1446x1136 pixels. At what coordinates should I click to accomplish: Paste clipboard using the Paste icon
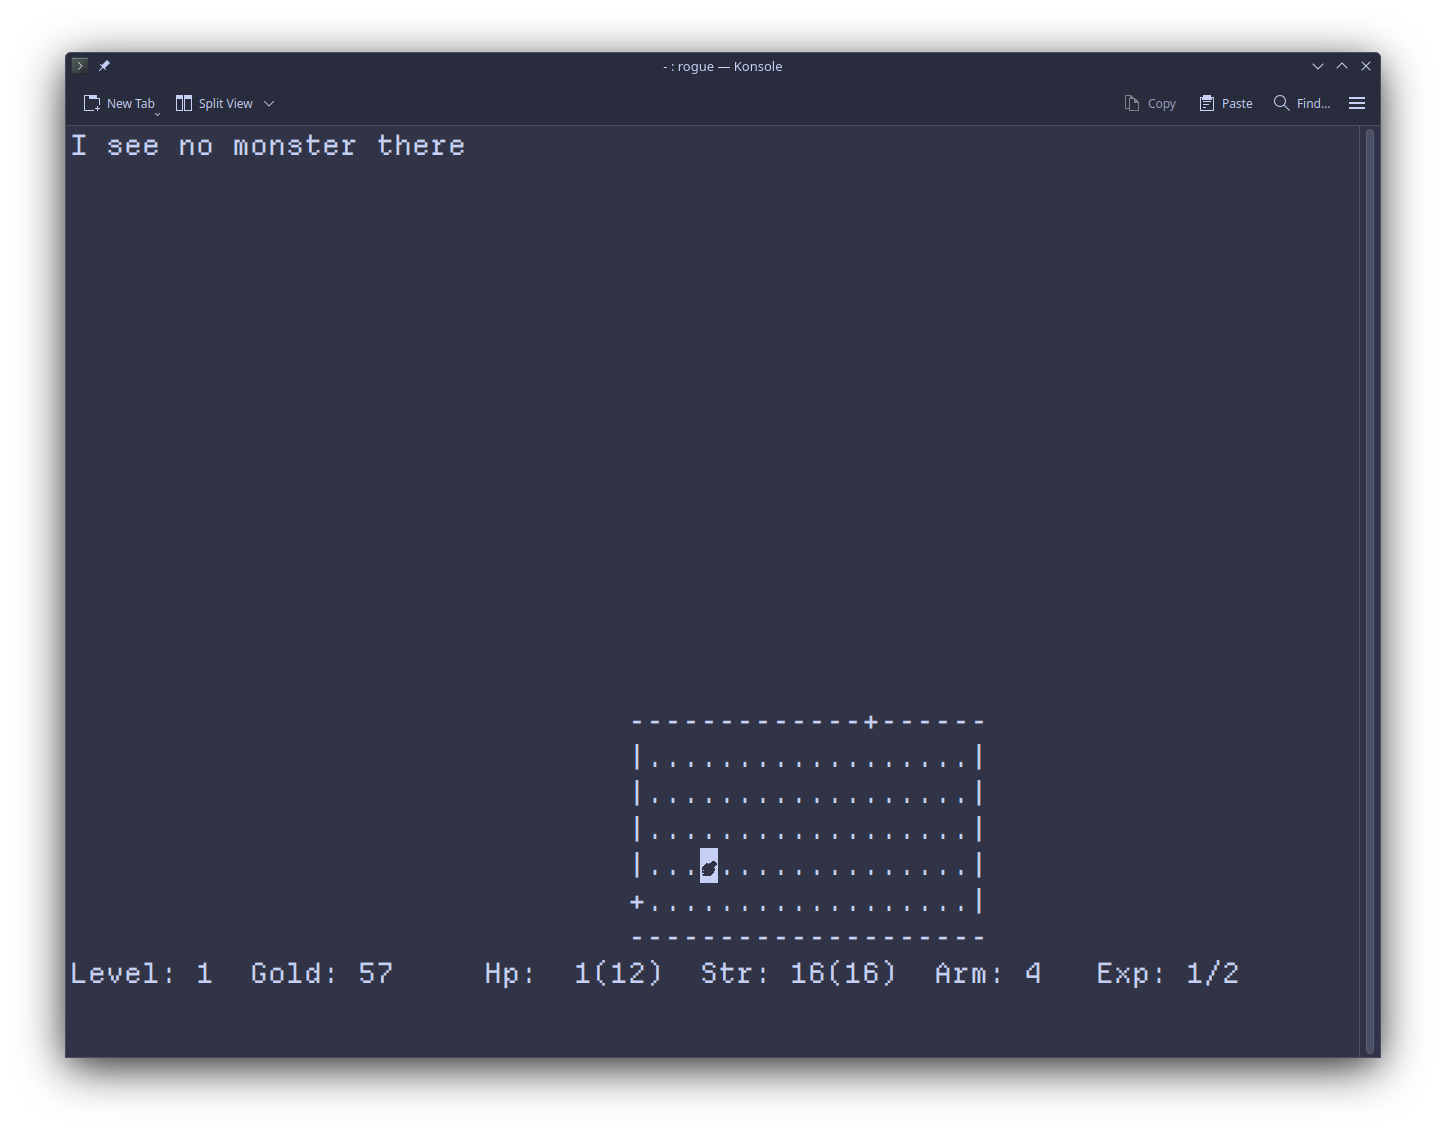[x=1225, y=103]
